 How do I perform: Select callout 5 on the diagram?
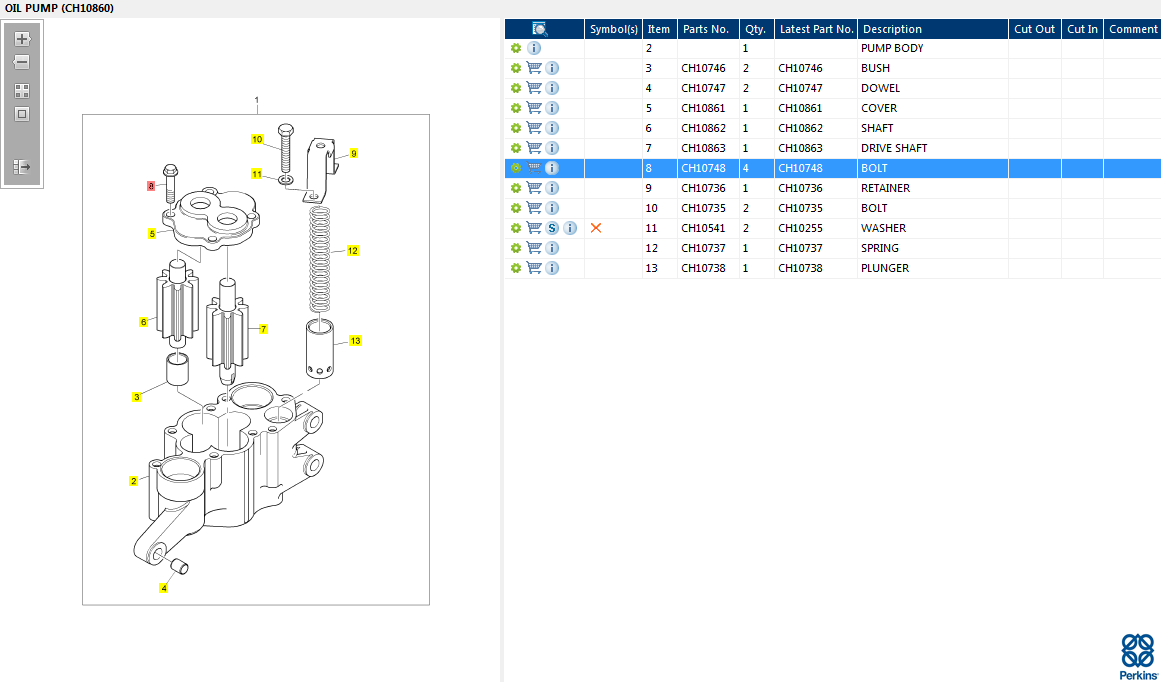coord(152,234)
